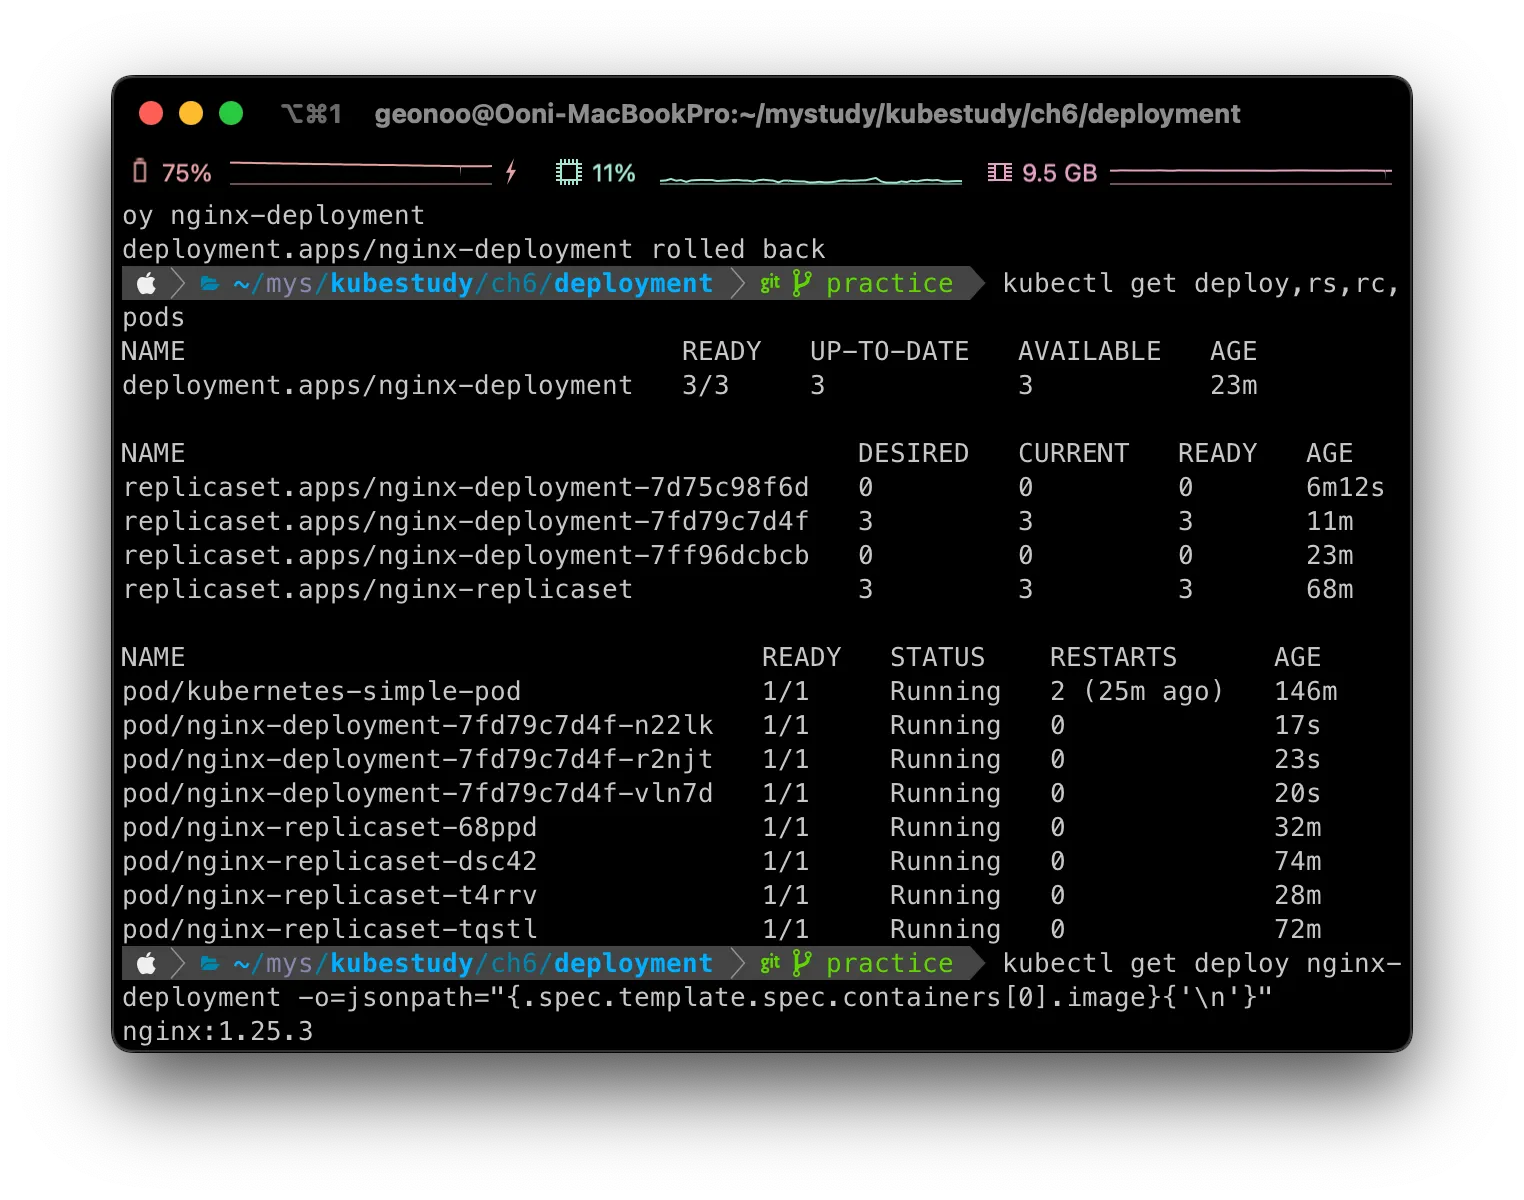
Task: Click the 'deployment.apps/nginx-deployment rolled back' output line
Action: coord(474,249)
